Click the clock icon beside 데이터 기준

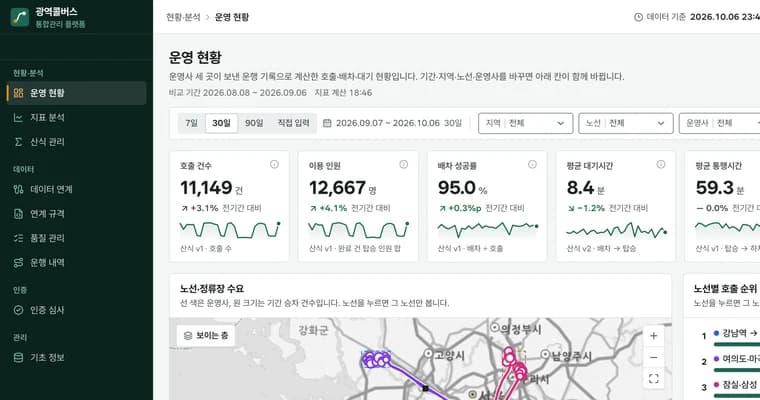pyautogui.click(x=638, y=17)
